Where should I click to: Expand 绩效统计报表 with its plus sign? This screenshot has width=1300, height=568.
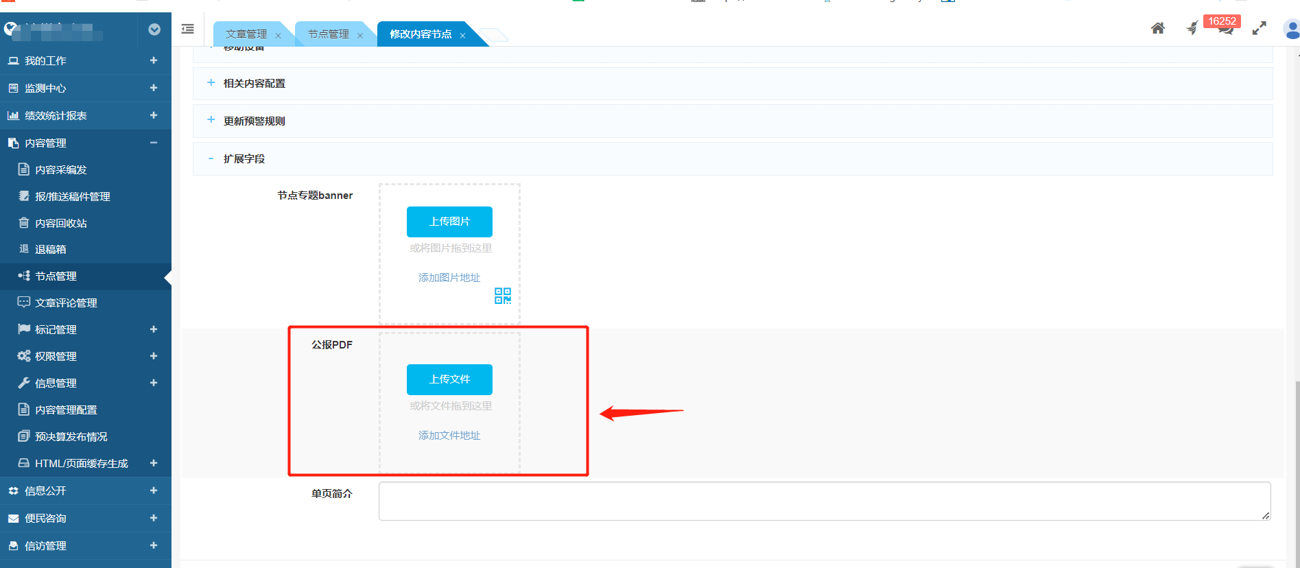[x=153, y=115]
